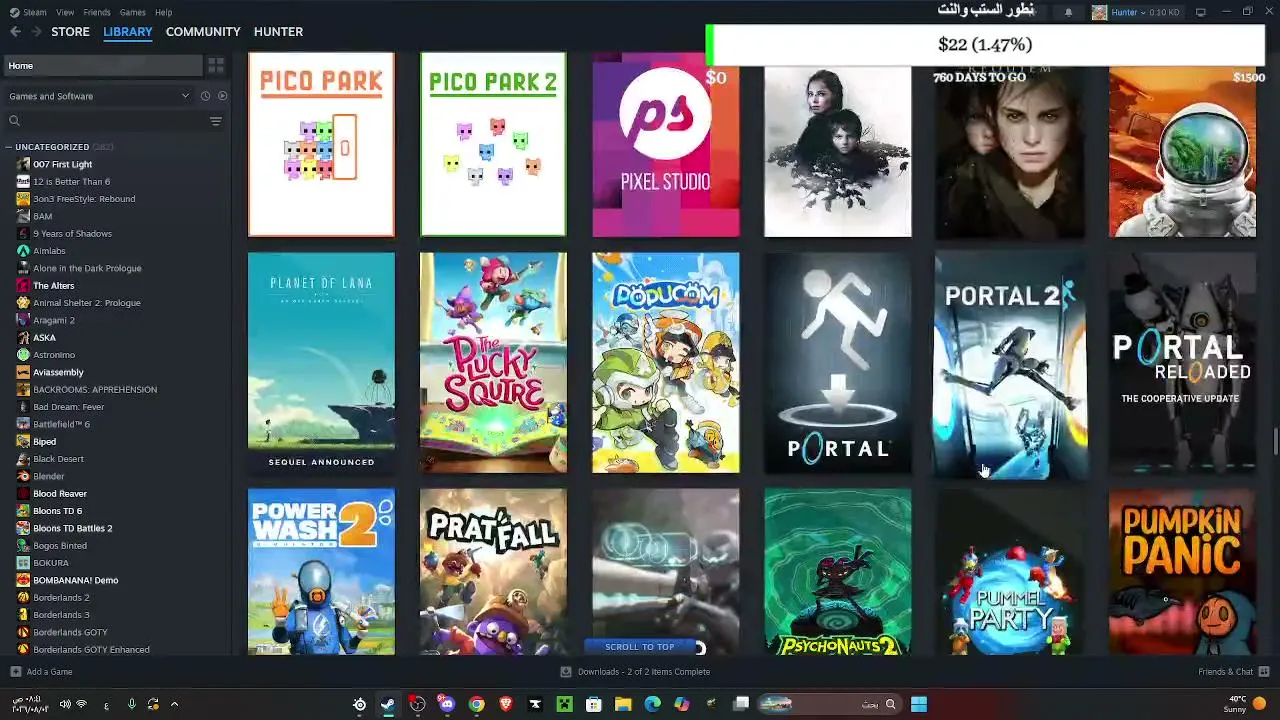Click the forward navigation arrow
Screen dimensions: 1280x720
point(36,32)
